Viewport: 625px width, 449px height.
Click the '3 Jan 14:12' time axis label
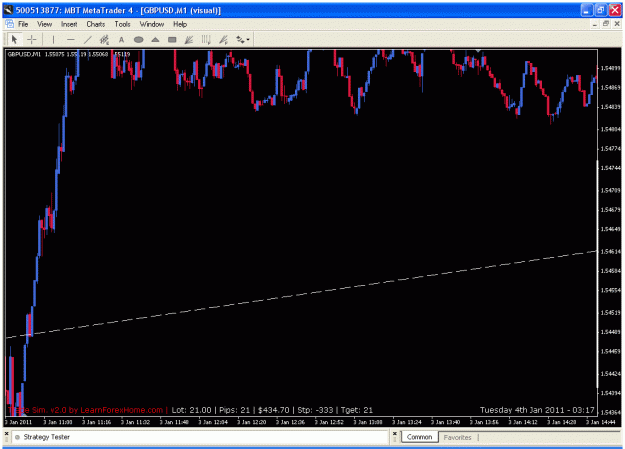pyautogui.click(x=523, y=422)
